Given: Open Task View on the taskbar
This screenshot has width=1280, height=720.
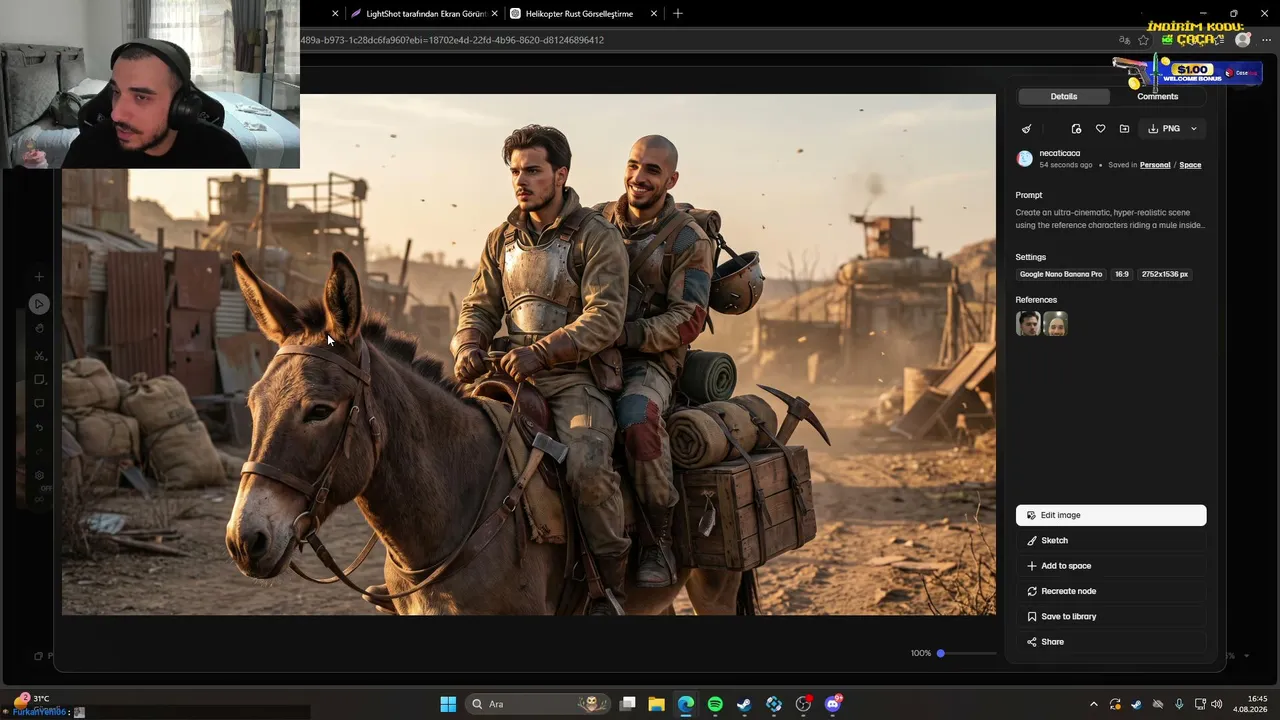Looking at the screenshot, I should click(x=628, y=704).
